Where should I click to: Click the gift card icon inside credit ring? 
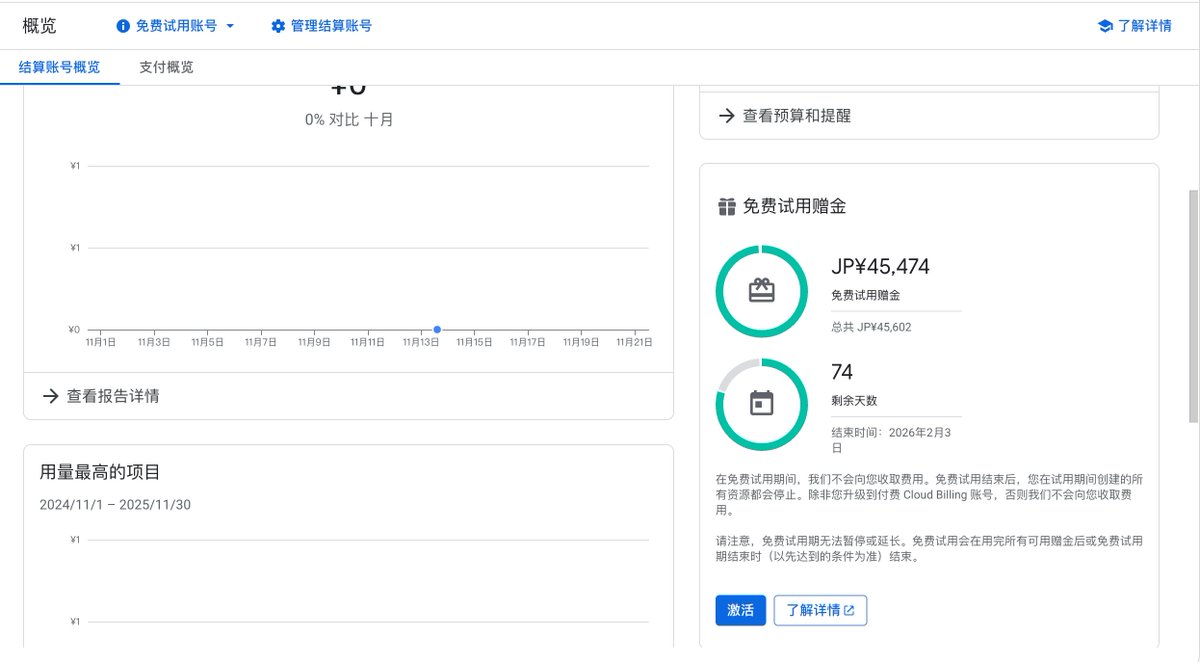(x=762, y=291)
